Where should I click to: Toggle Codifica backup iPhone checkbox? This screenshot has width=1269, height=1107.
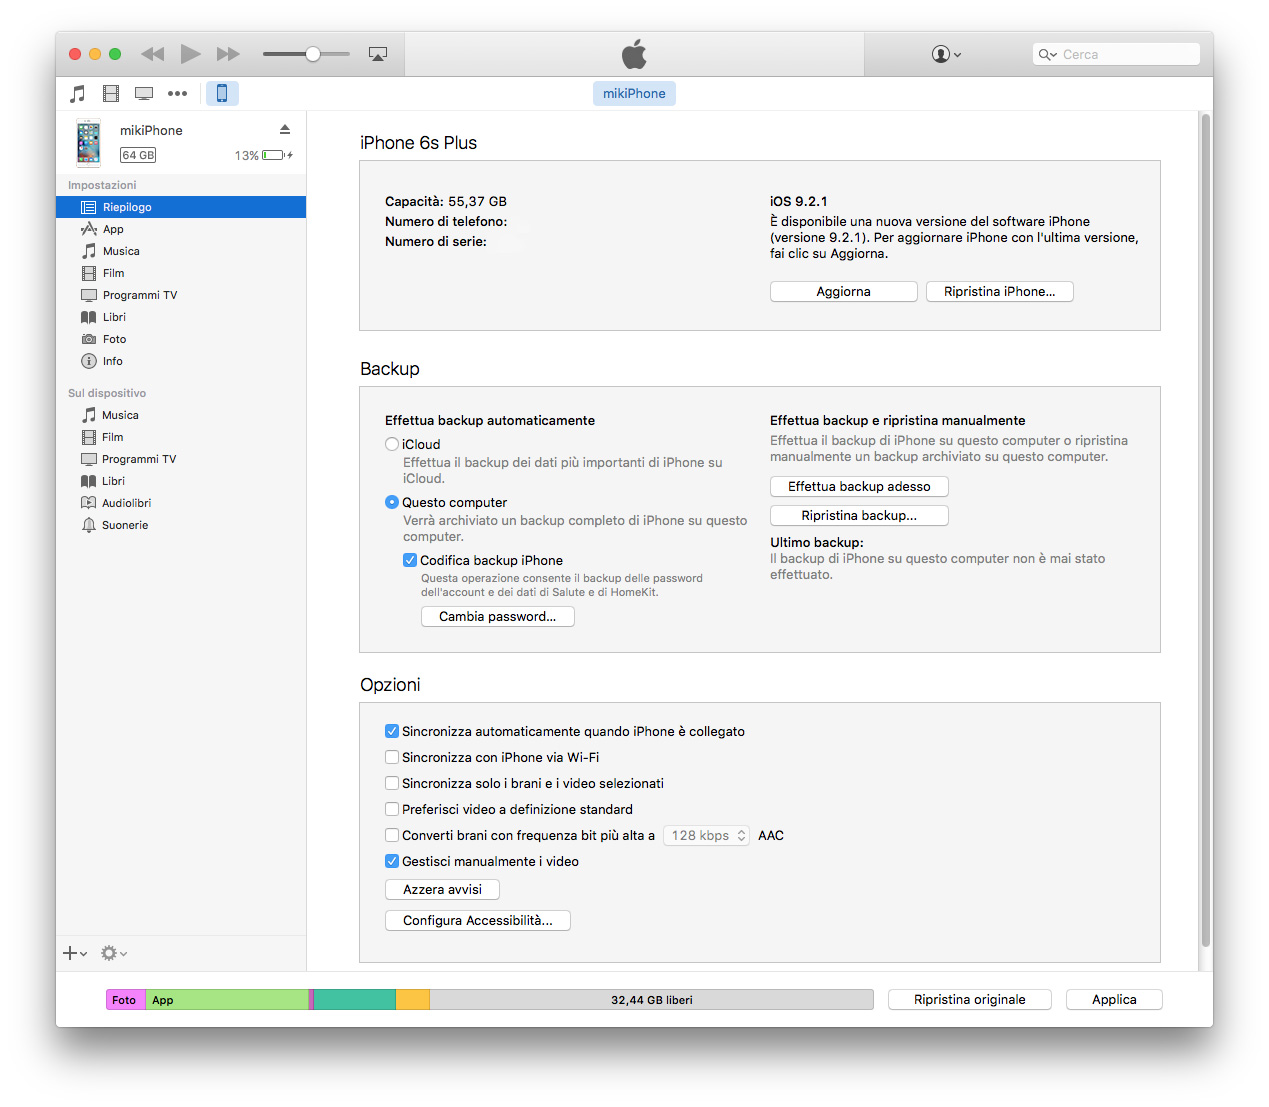pyautogui.click(x=410, y=560)
